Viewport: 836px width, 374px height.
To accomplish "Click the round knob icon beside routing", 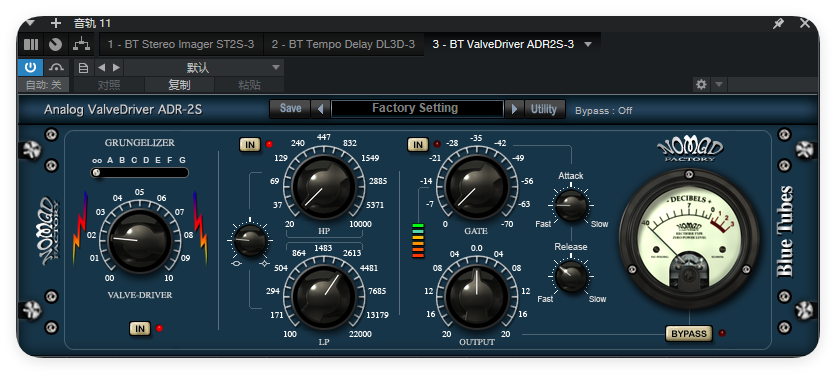I will pyautogui.click(x=55, y=44).
